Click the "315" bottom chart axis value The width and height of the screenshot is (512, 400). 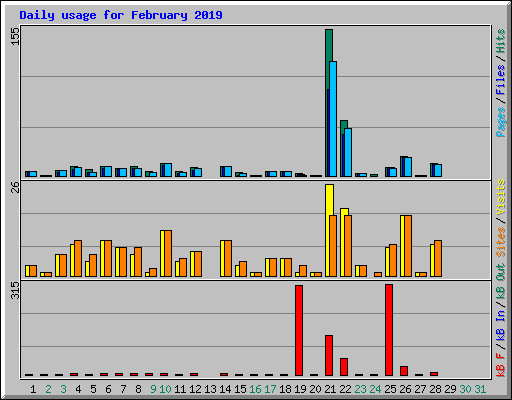coord(15,290)
